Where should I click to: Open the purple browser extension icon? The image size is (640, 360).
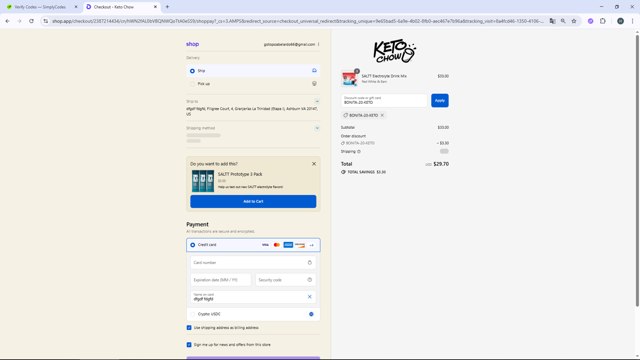[590, 21]
